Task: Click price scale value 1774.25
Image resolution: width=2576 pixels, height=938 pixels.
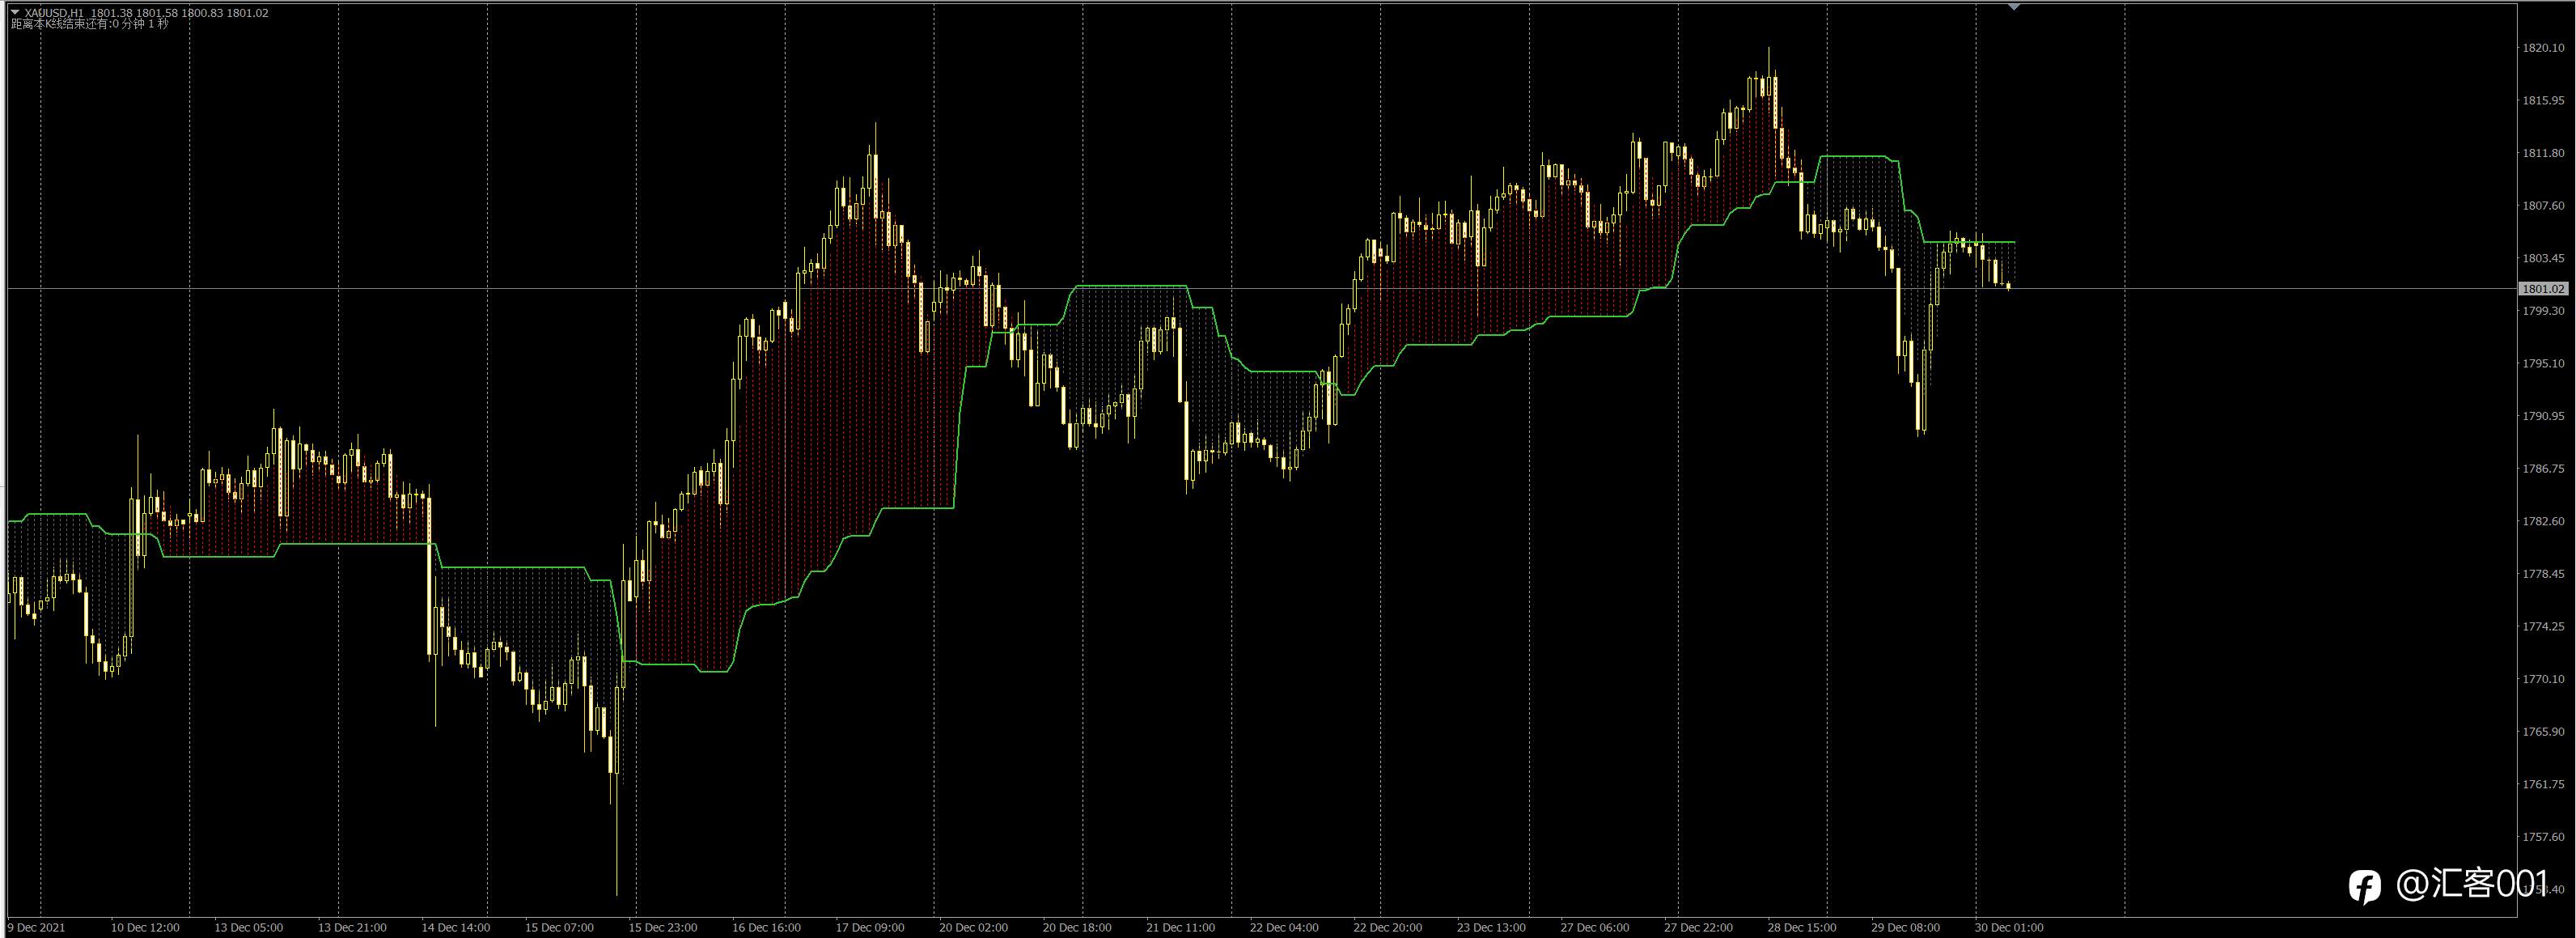Action: pos(2542,627)
